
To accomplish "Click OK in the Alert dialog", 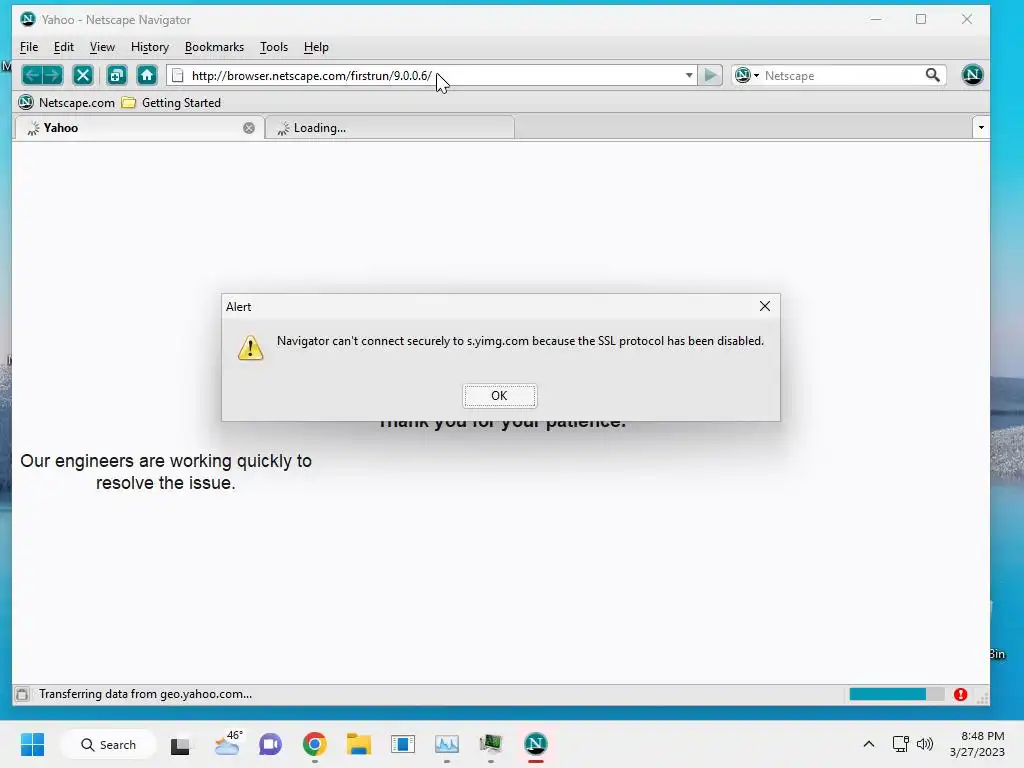I will pyautogui.click(x=500, y=396).
